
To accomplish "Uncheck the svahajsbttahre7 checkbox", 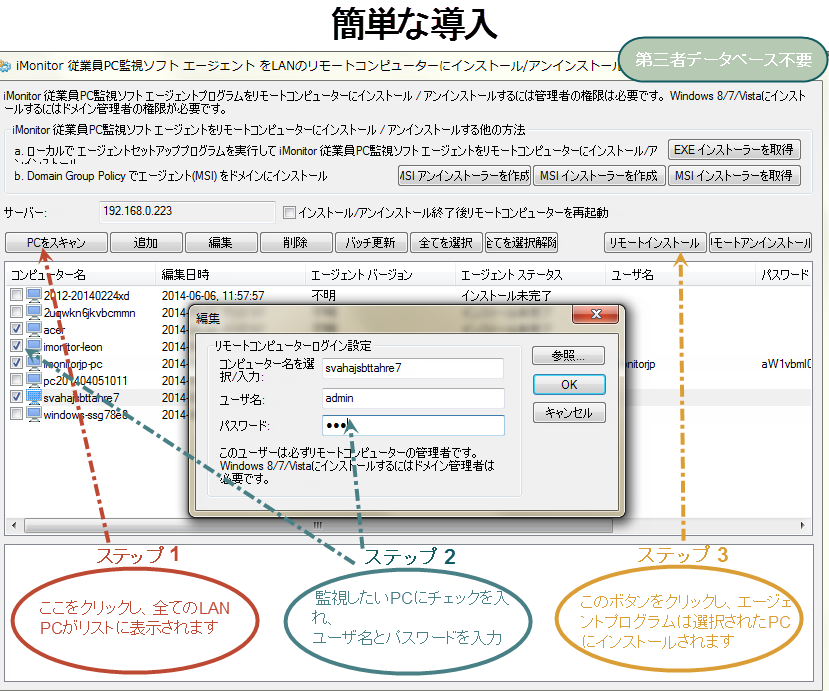I will [16, 396].
